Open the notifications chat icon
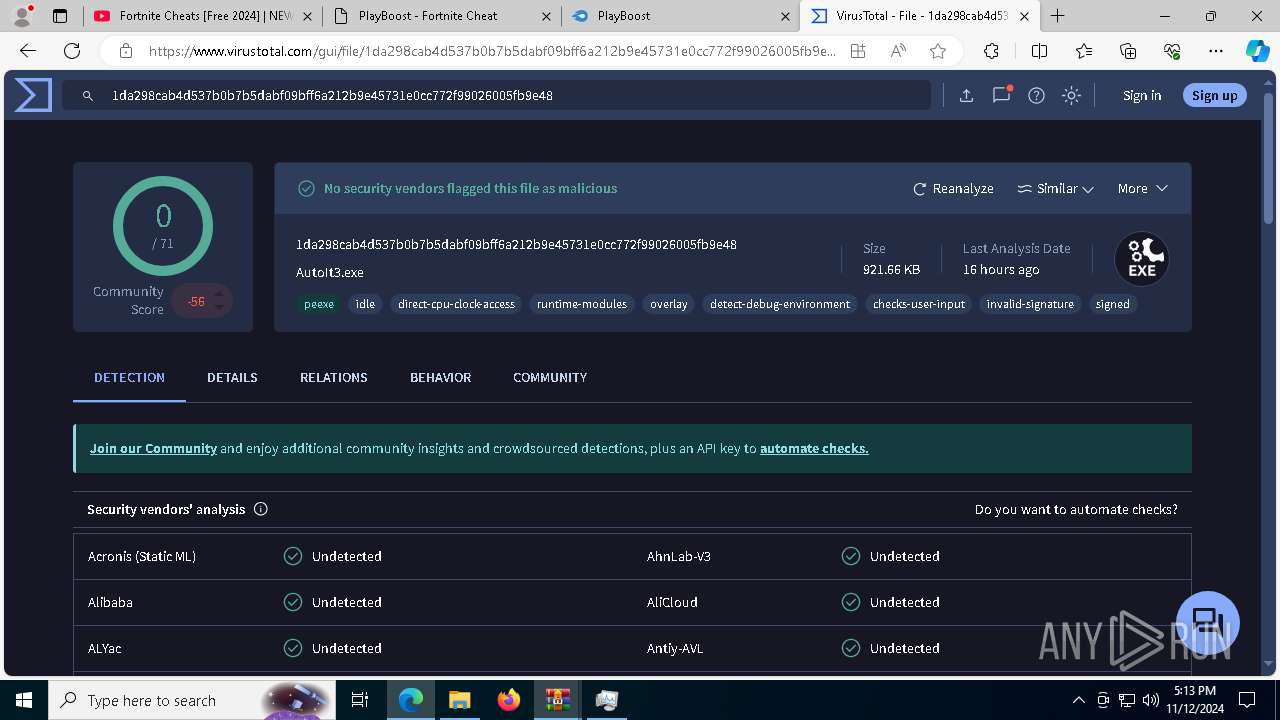Screen dimensions: 1280x720 coord(1001,95)
